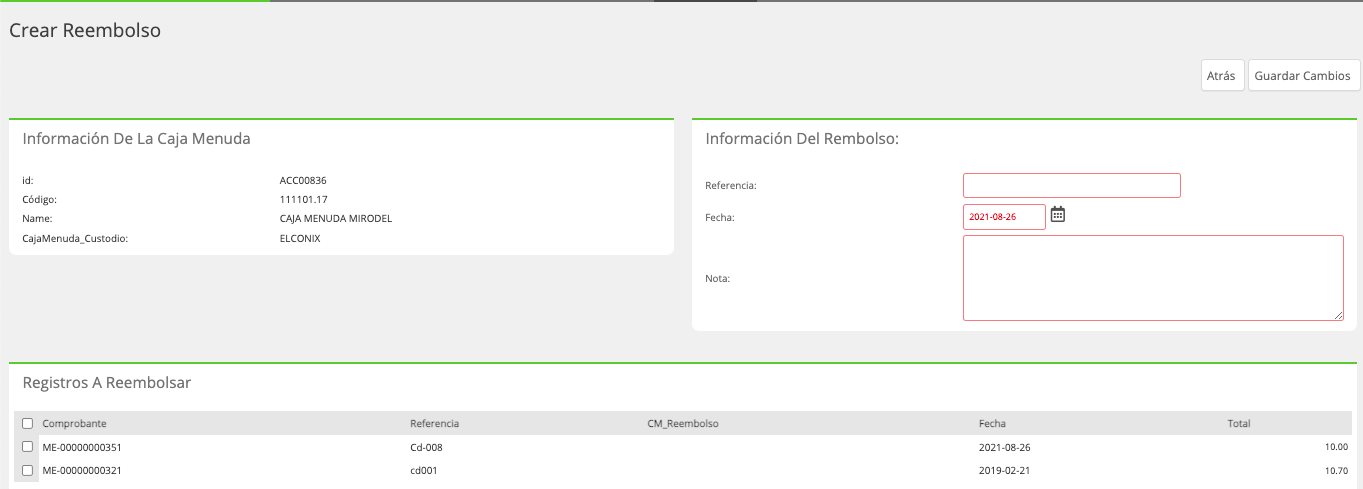Click the Cd-008 reference cell

426,447
